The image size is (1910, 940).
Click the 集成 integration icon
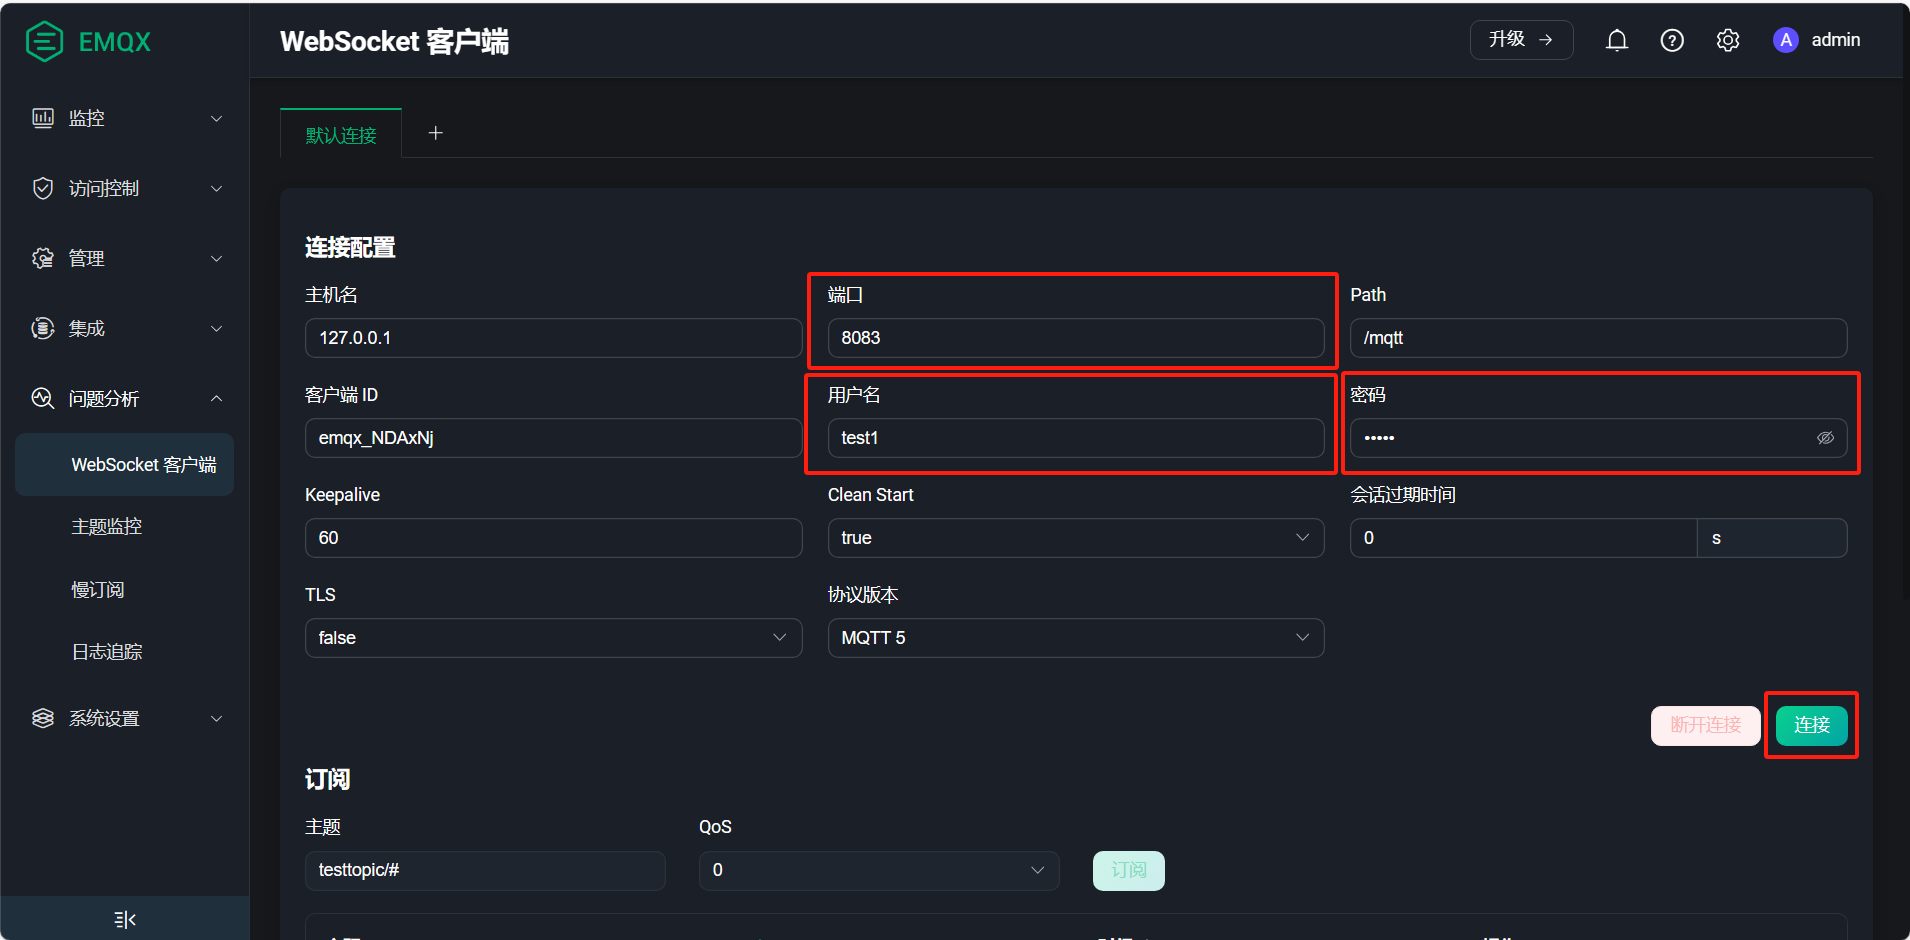(43, 328)
